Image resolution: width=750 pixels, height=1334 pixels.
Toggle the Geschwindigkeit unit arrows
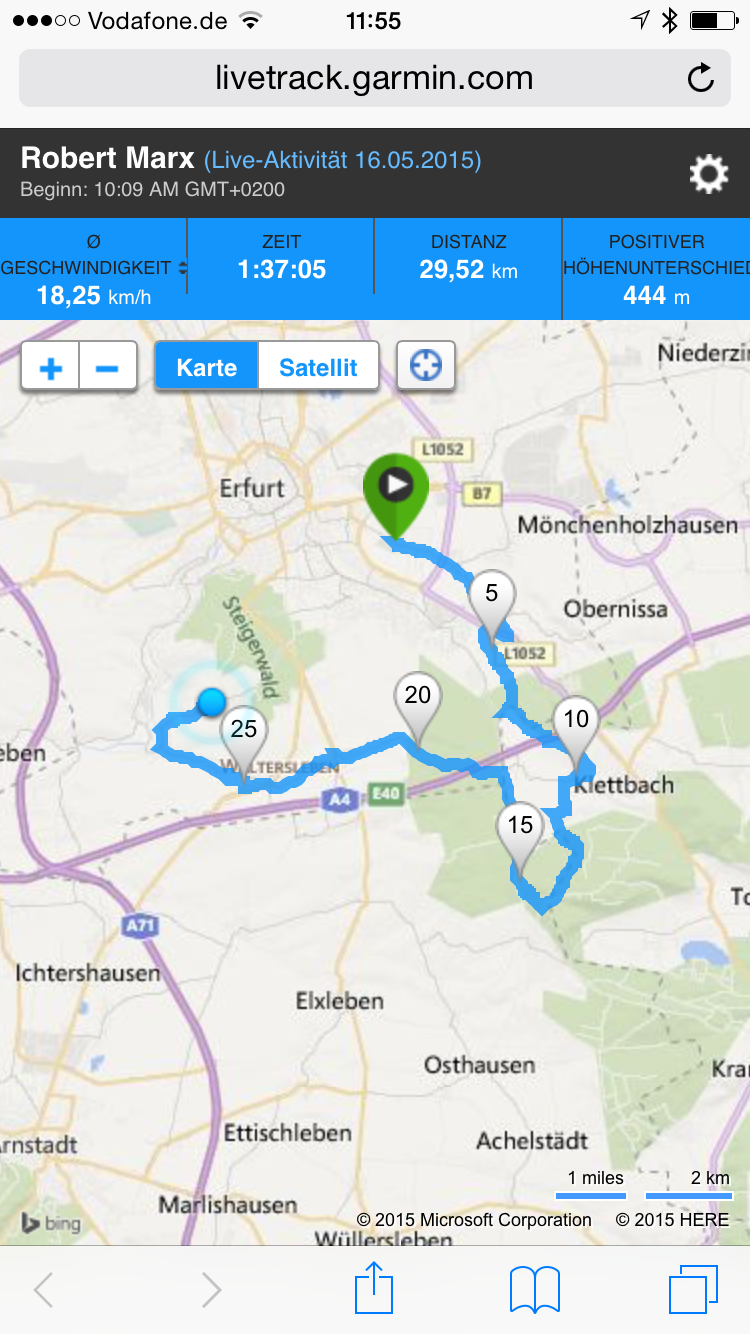[182, 268]
